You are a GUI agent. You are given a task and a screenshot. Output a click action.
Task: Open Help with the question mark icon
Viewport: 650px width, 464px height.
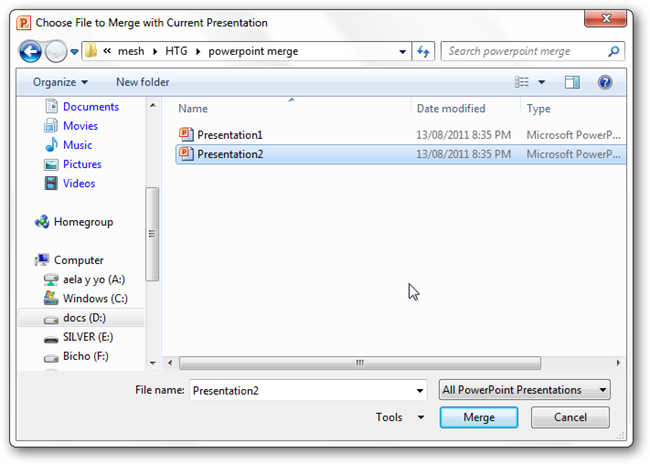pyautogui.click(x=605, y=82)
